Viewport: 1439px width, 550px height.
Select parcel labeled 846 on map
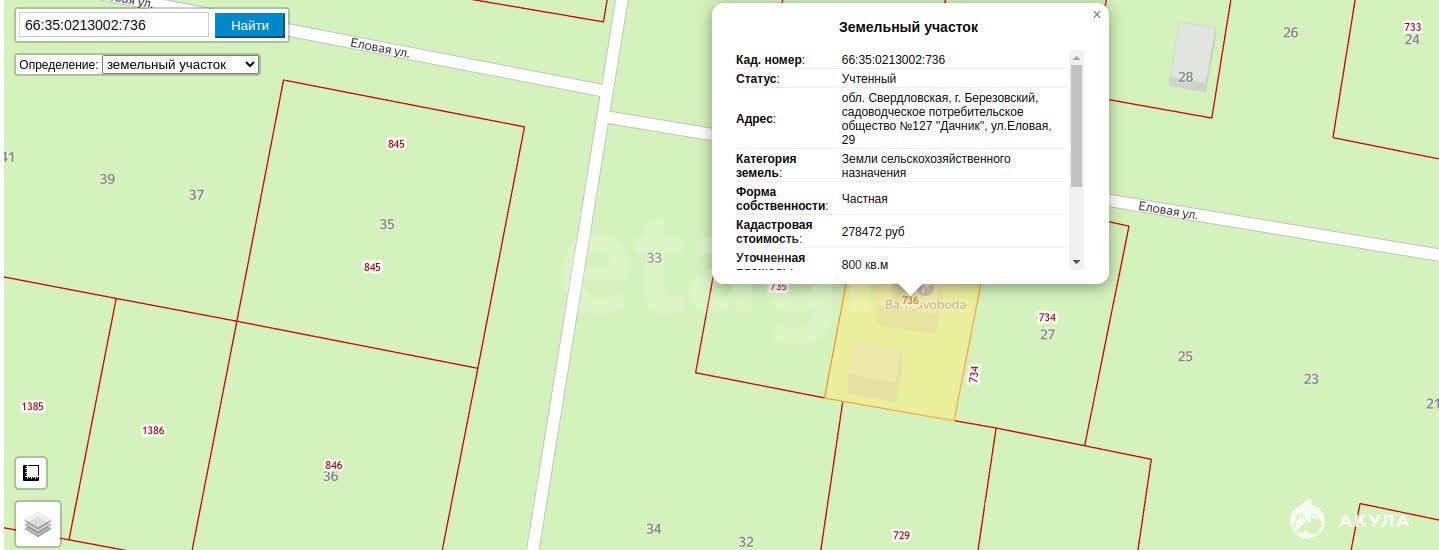[334, 465]
